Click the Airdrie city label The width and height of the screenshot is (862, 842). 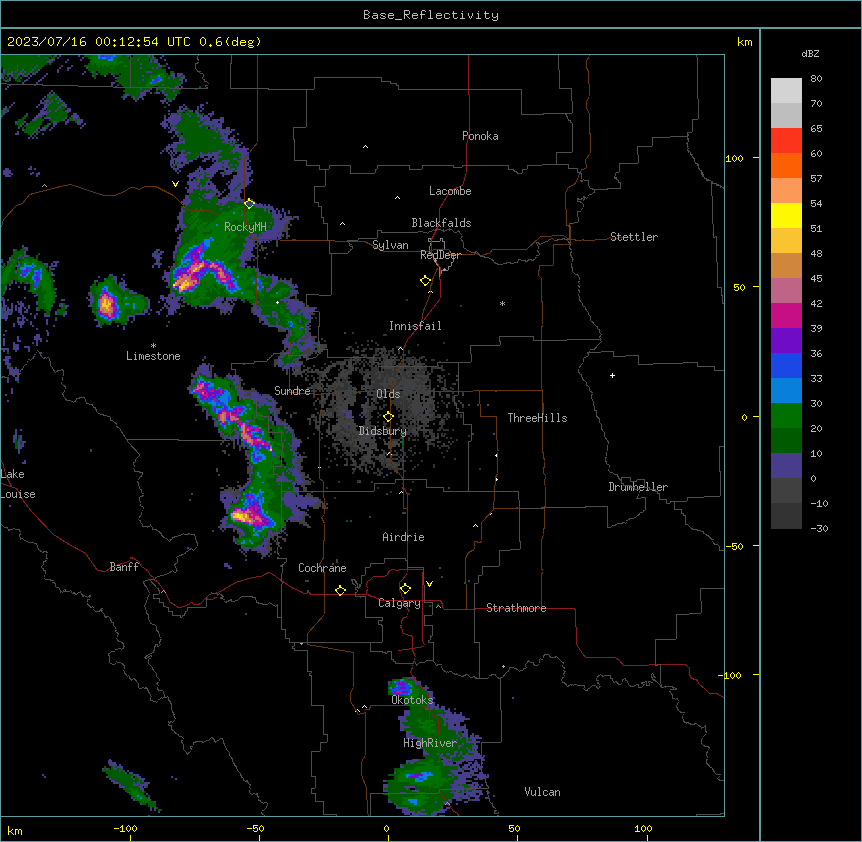coord(403,537)
